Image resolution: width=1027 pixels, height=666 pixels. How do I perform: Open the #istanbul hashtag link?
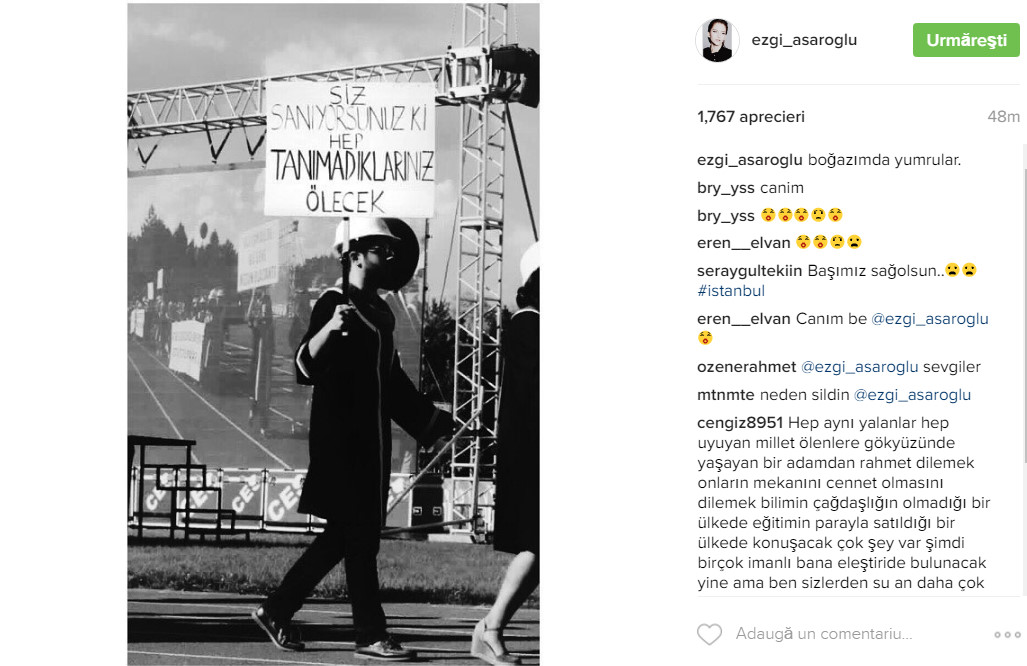(x=731, y=291)
